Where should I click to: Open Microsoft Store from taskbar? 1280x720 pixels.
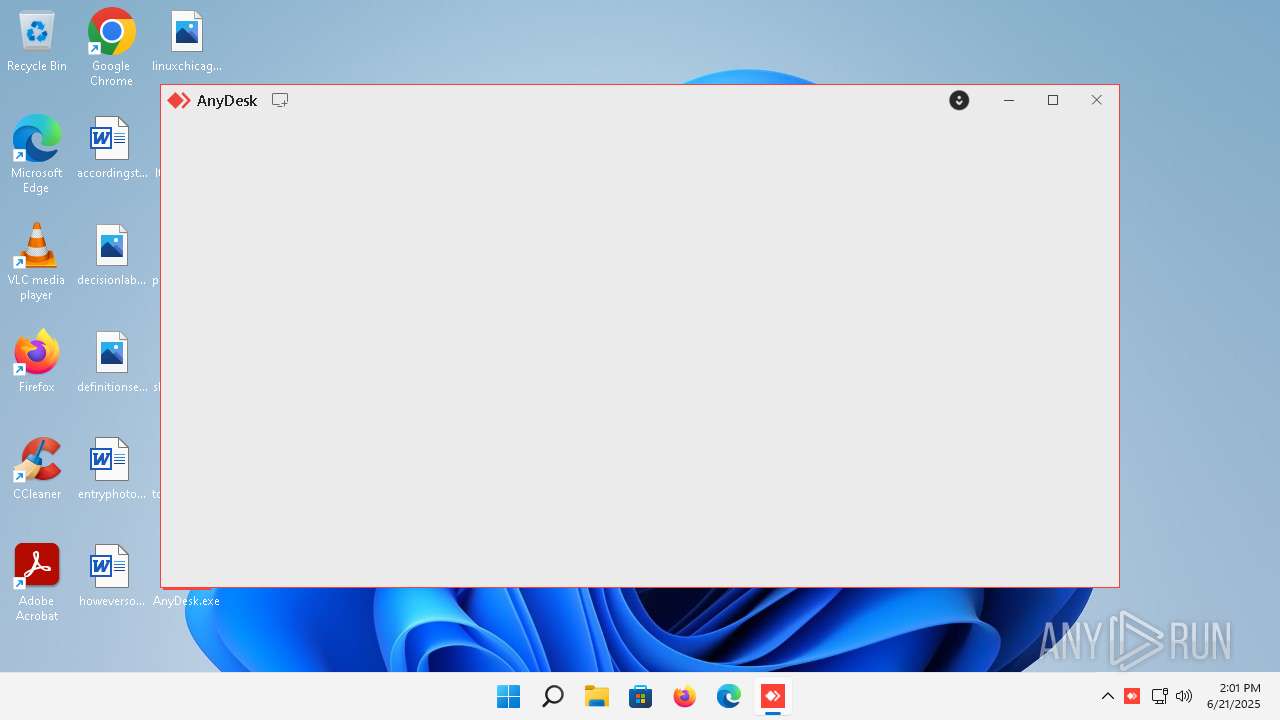point(641,696)
